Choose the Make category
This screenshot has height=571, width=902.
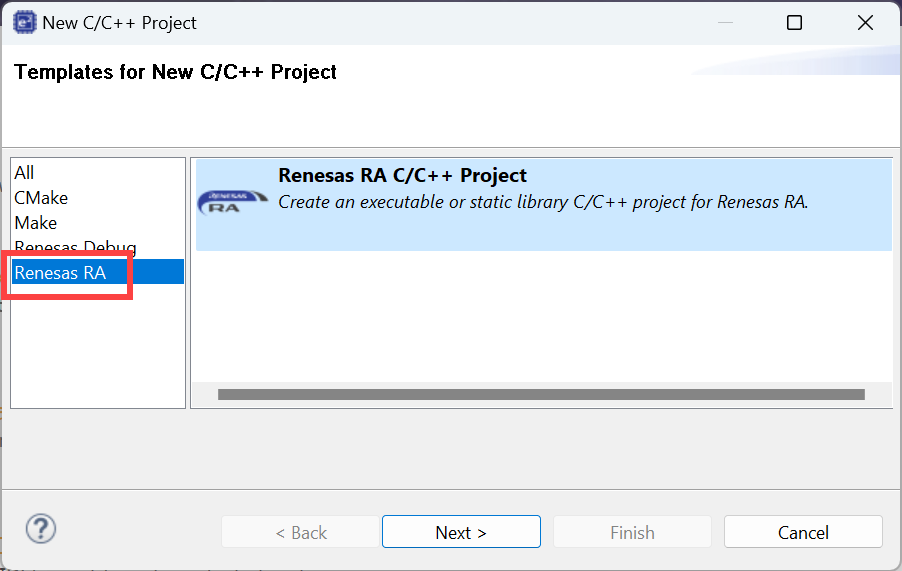click(x=36, y=223)
